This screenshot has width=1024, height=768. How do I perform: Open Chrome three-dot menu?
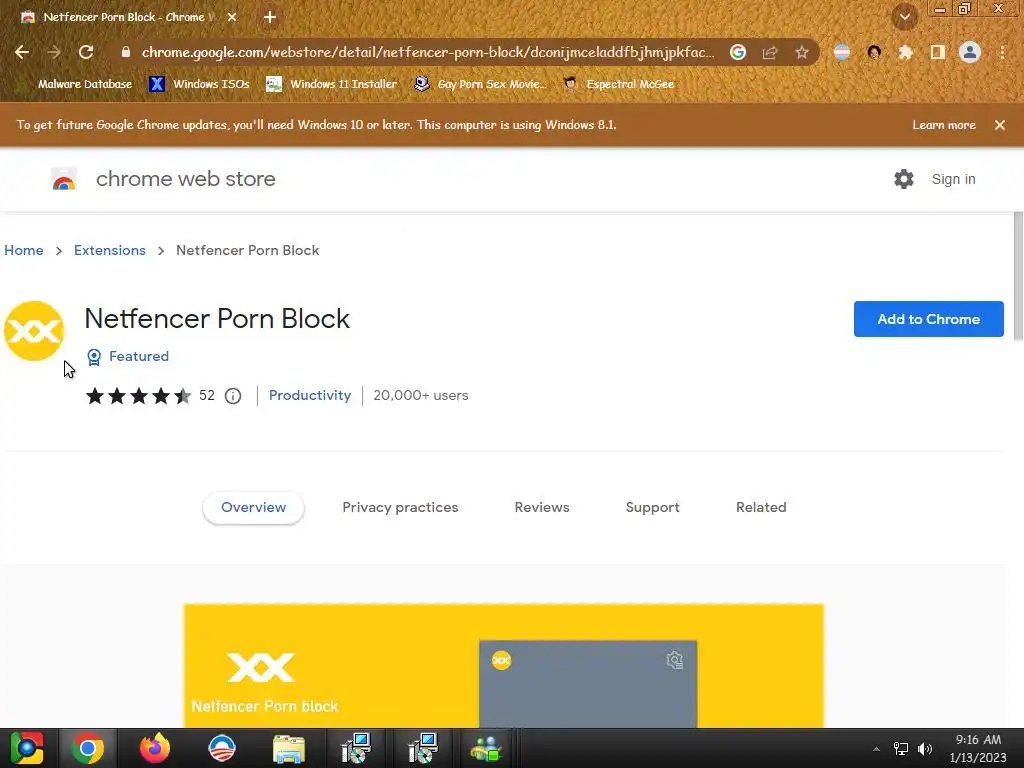click(x=1002, y=52)
